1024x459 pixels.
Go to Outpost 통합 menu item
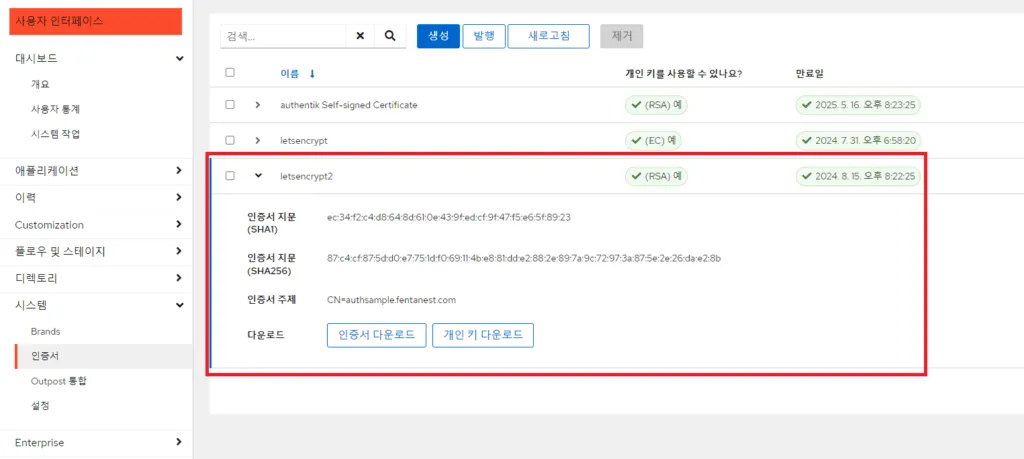59,381
